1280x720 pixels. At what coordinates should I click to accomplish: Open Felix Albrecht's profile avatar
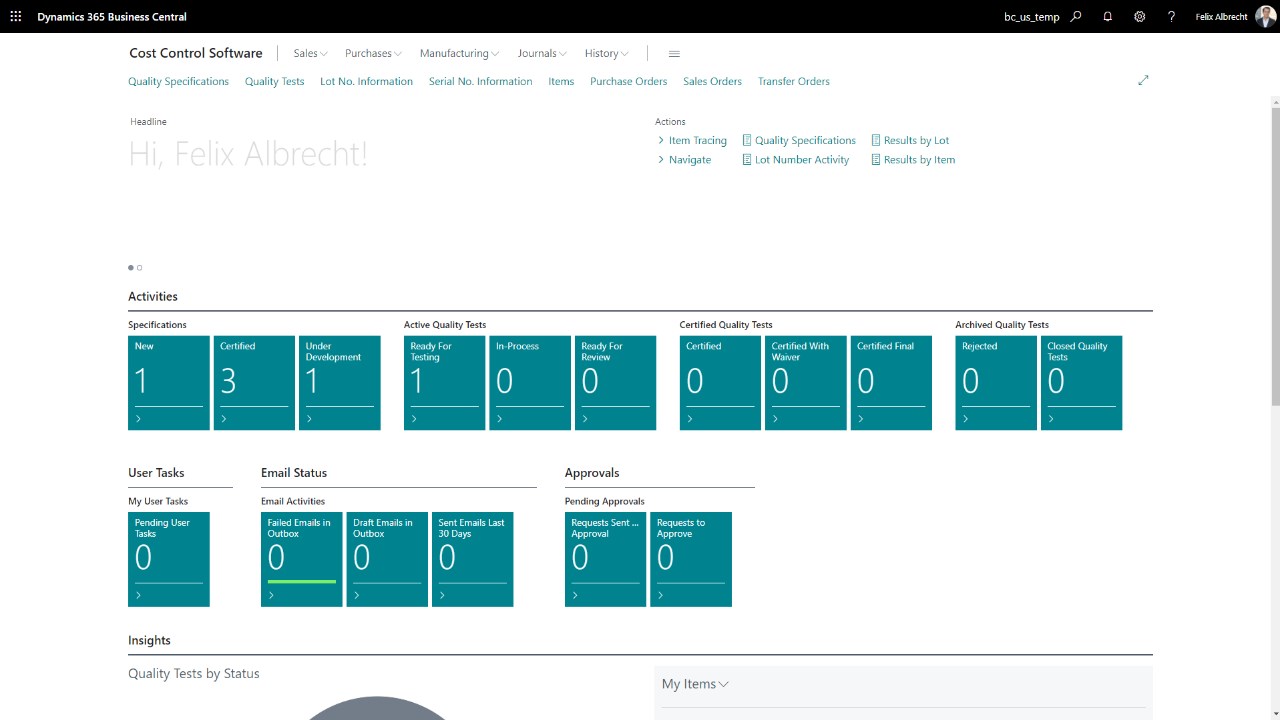(x=1265, y=17)
